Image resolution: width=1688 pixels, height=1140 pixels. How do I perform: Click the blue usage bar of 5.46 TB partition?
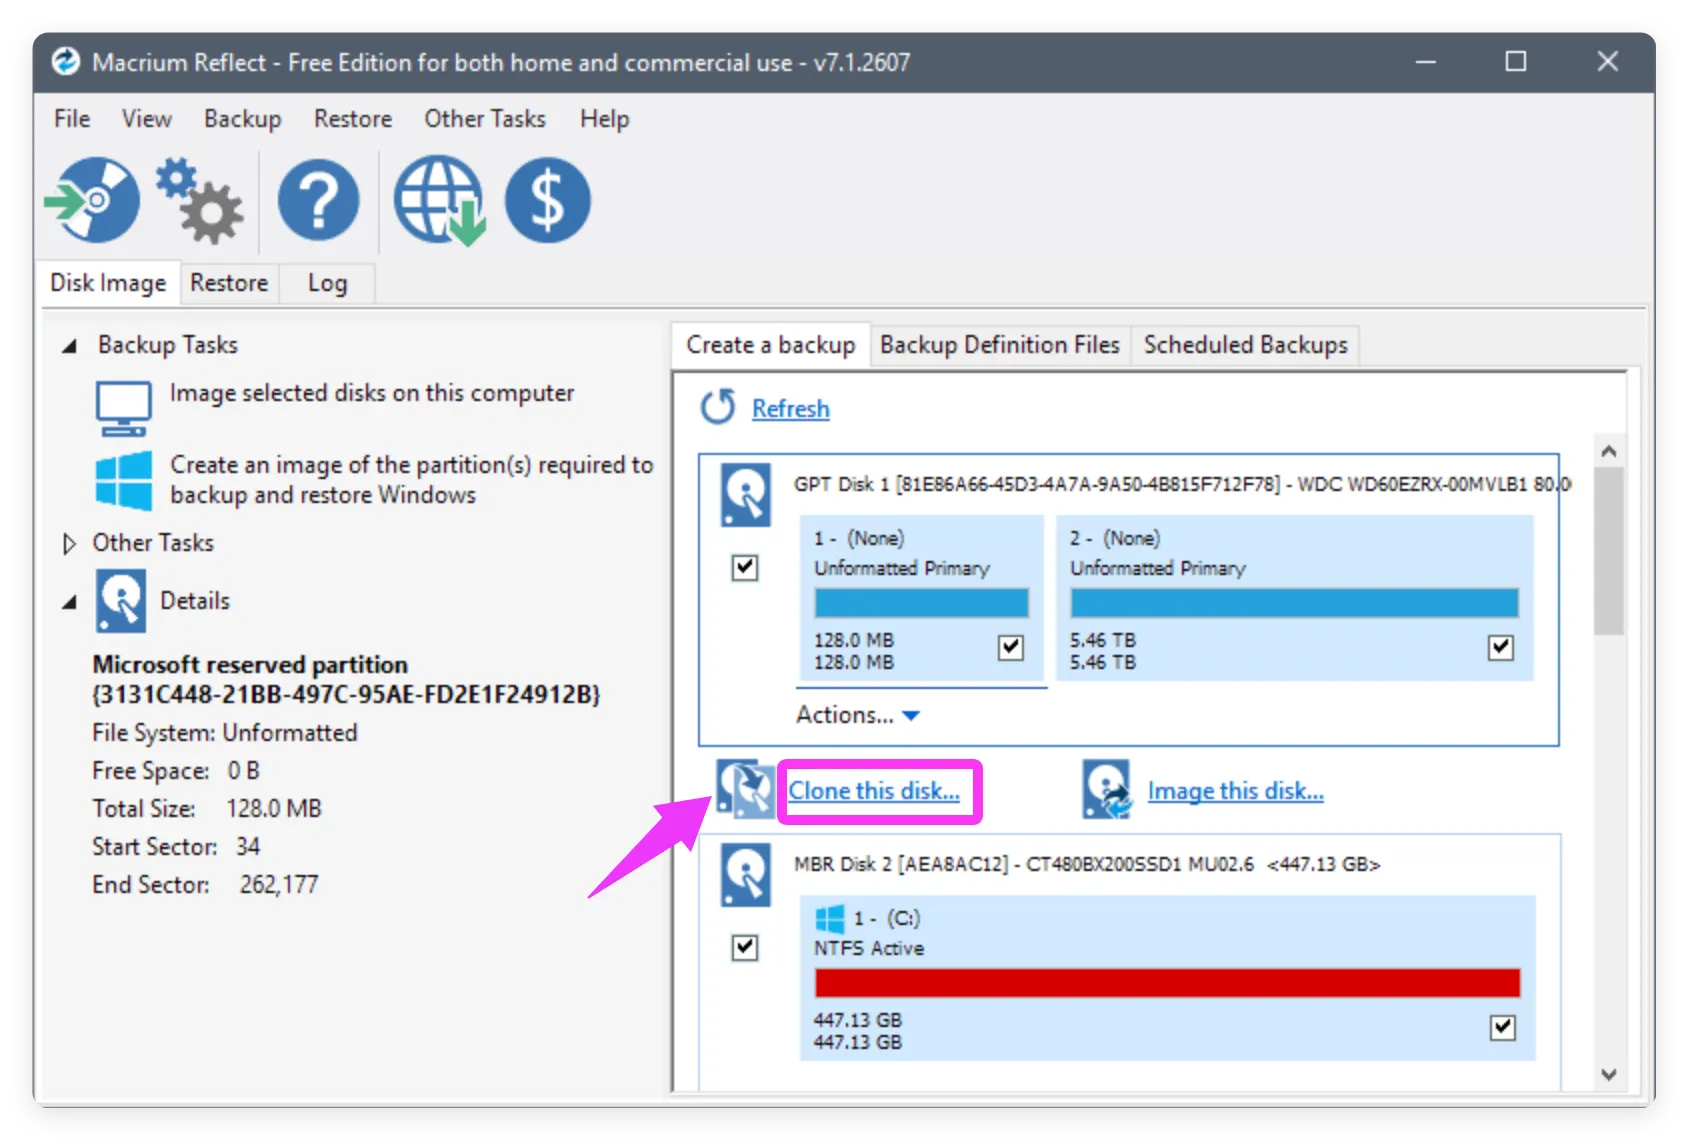tap(1294, 603)
